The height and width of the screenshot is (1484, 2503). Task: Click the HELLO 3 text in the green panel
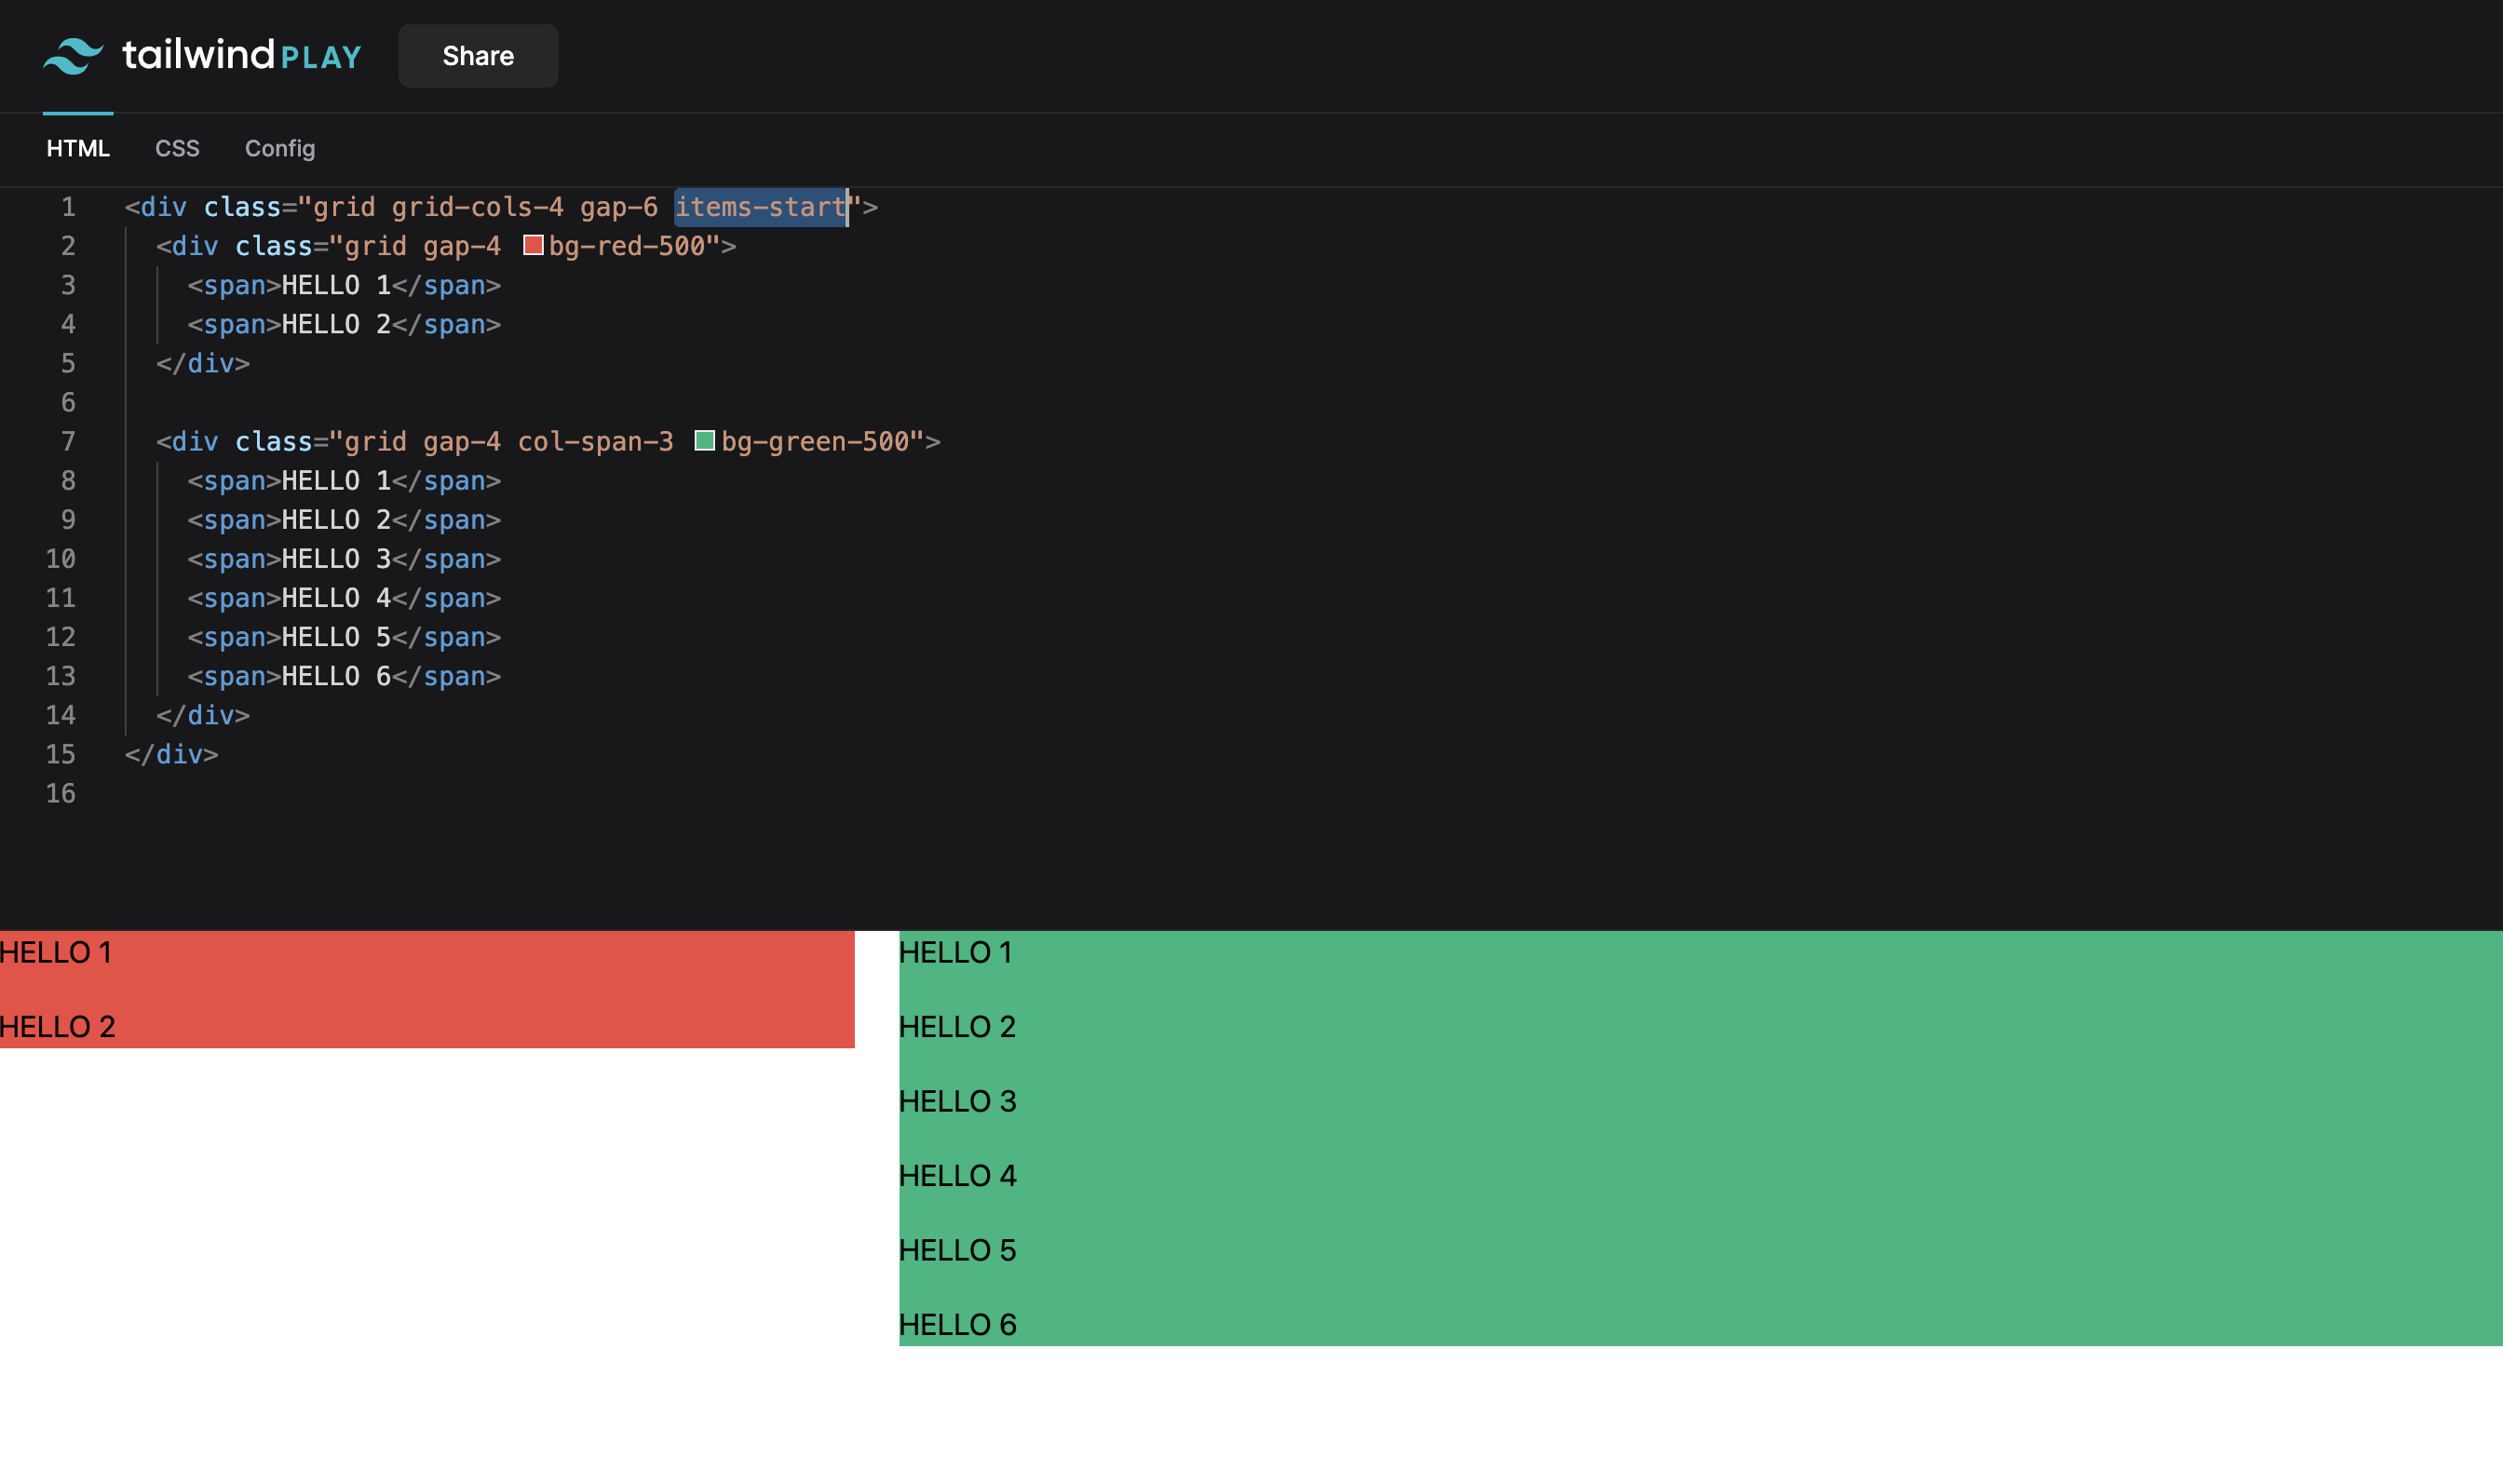click(x=957, y=1100)
